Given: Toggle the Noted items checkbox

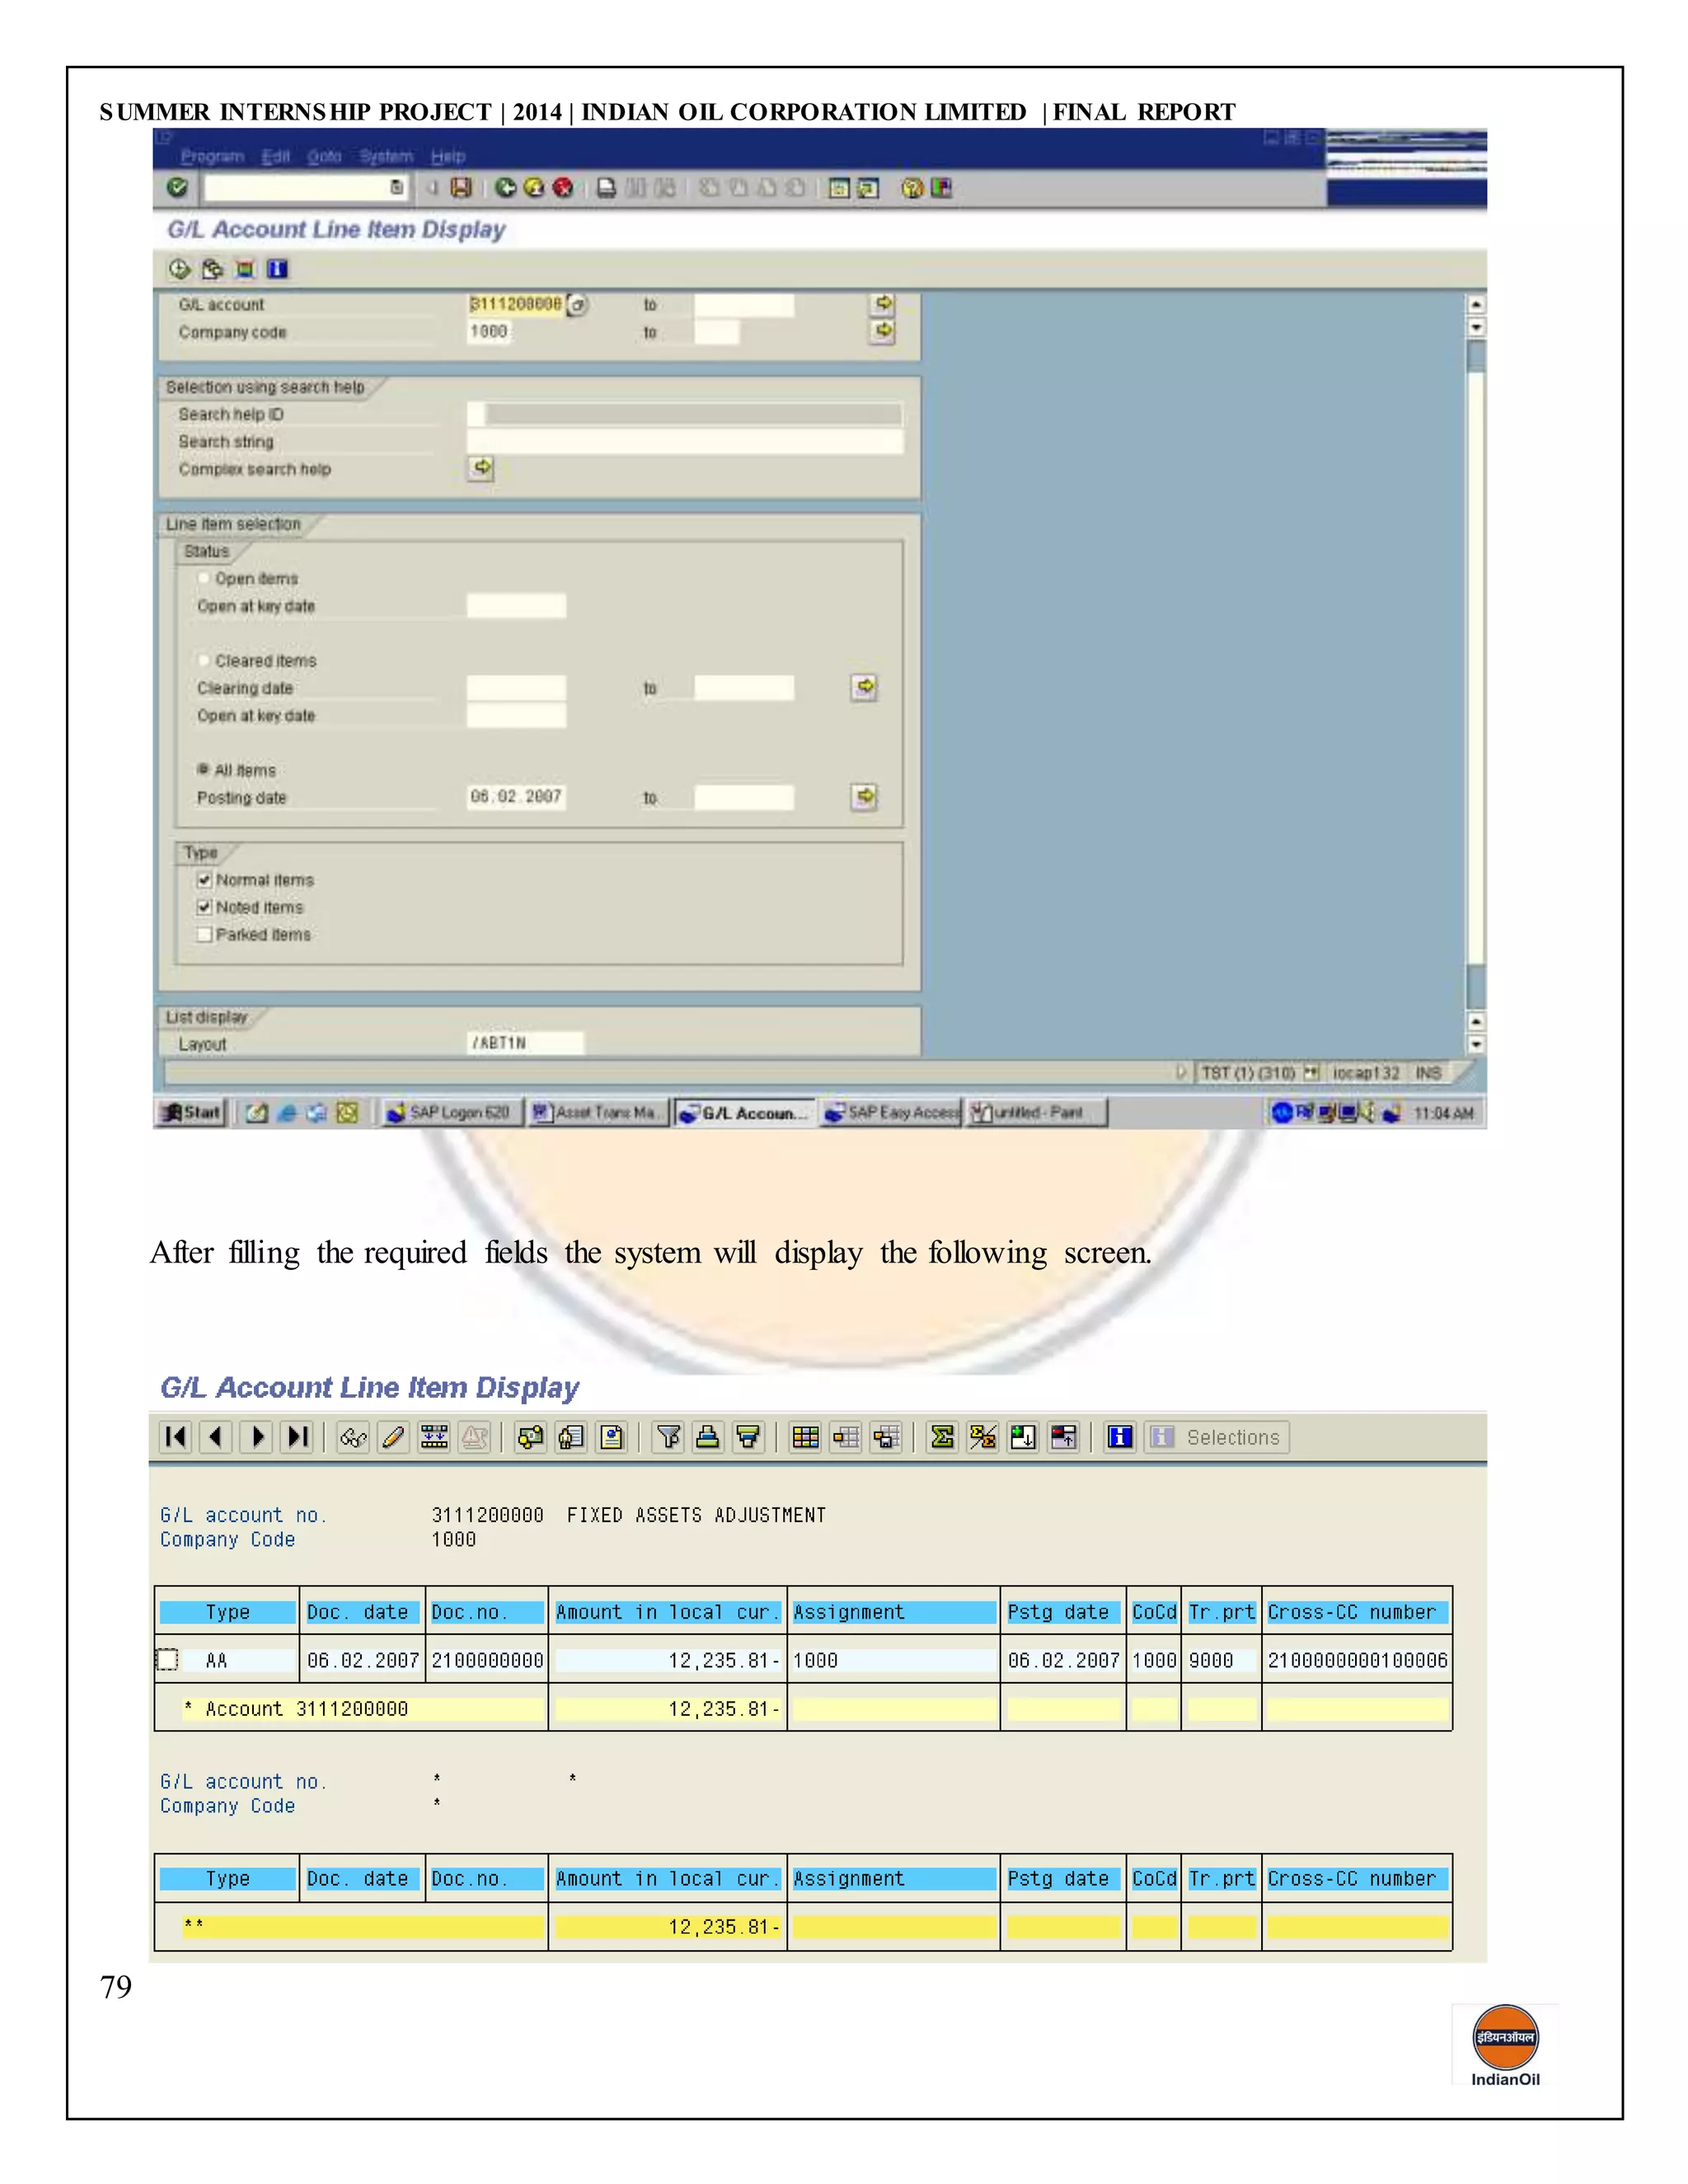Looking at the screenshot, I should [204, 907].
